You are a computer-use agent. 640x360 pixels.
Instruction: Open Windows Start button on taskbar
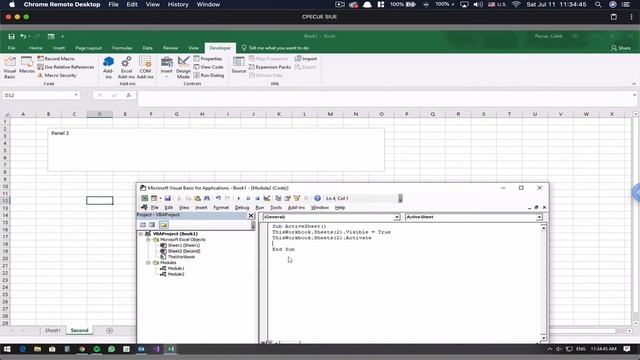coord(7,349)
